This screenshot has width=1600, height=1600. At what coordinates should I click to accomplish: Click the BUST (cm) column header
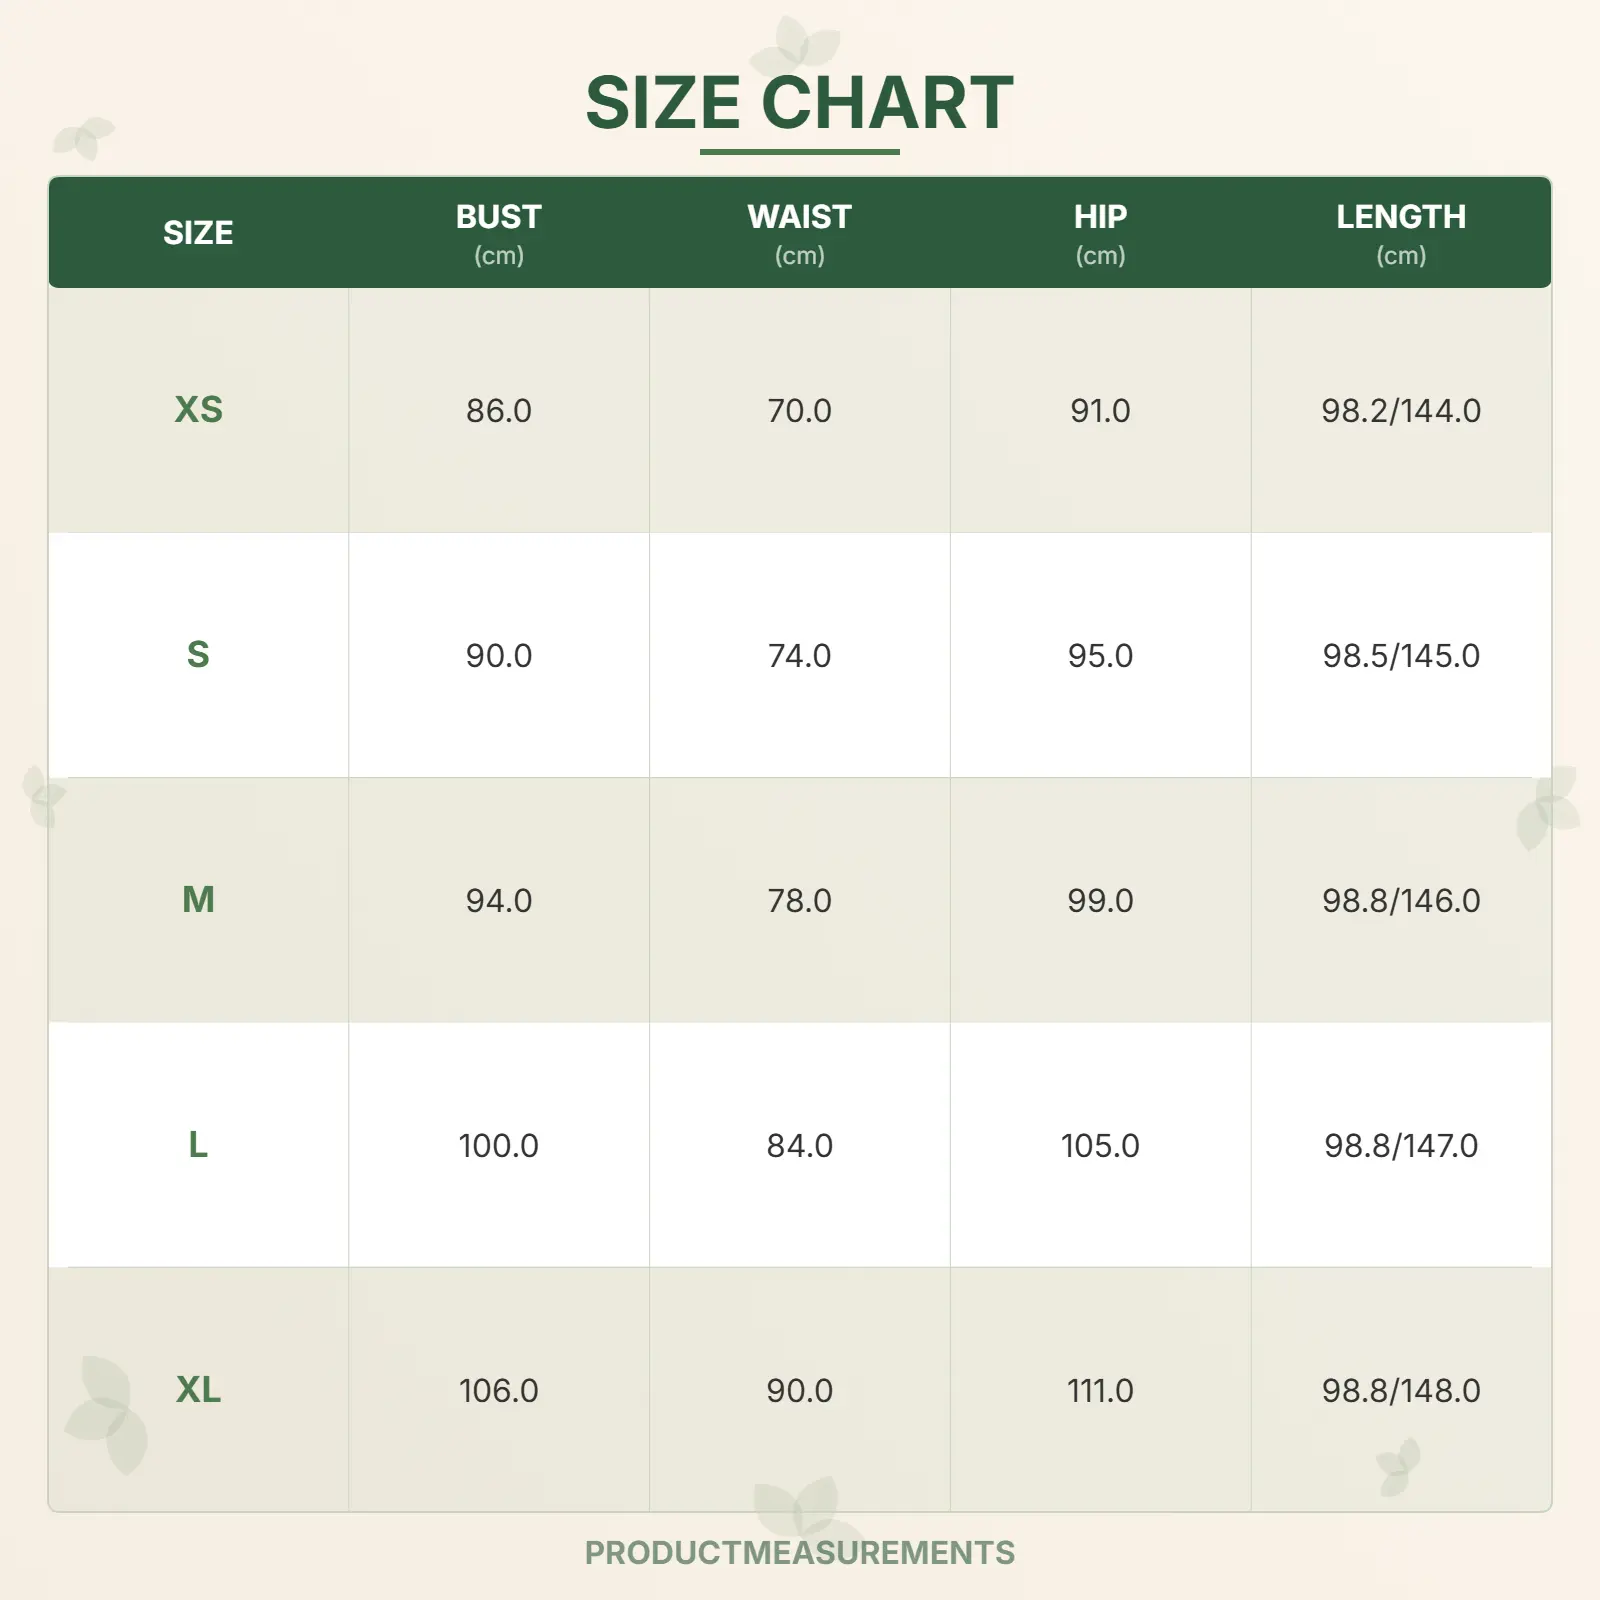[x=498, y=233]
